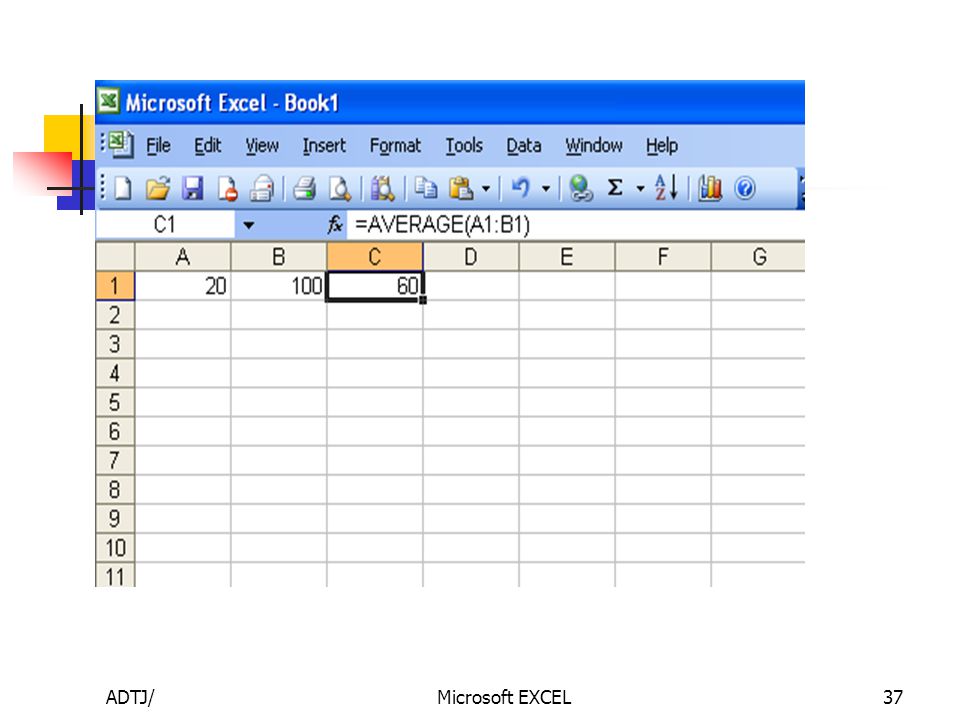This screenshot has width=960, height=720.
Task: Click the Excel icon in title bar
Action: point(109,100)
